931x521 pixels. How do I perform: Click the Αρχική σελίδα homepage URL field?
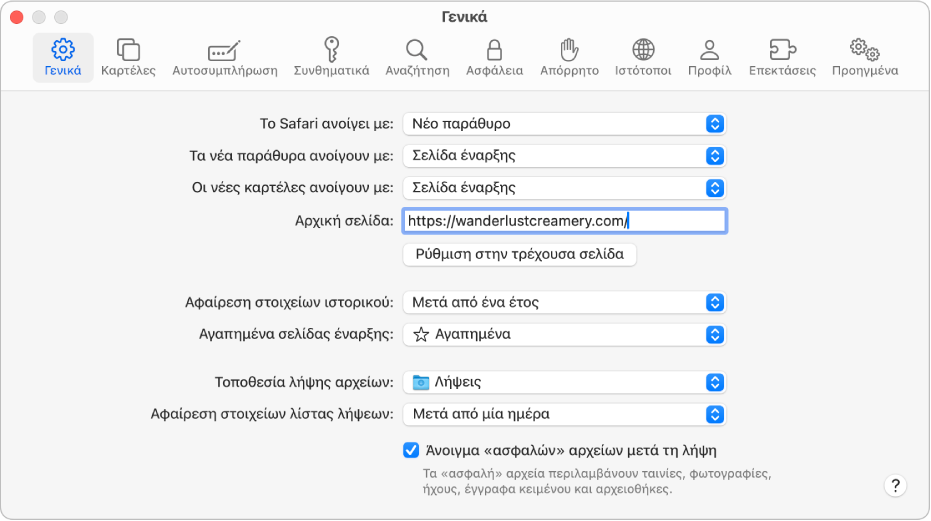point(564,221)
